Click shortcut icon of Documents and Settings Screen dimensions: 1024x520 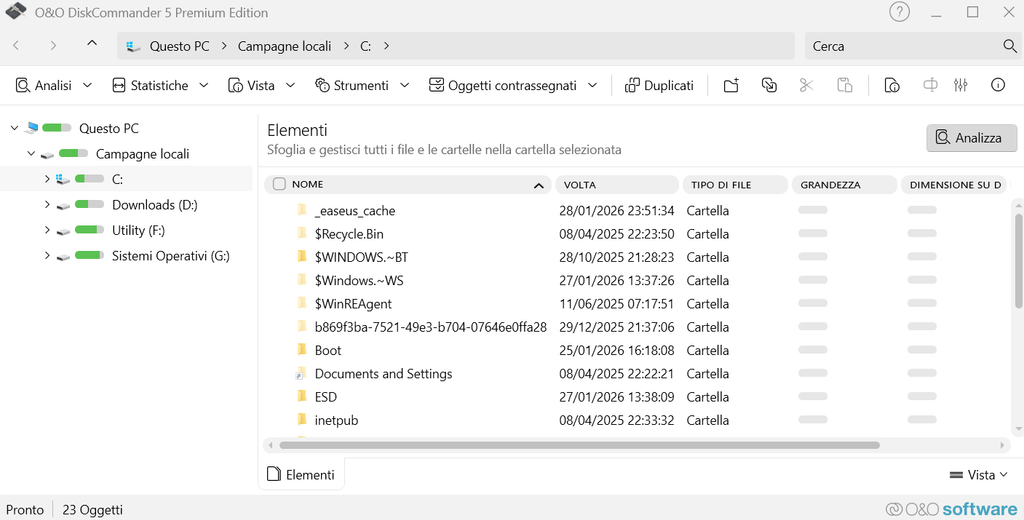(x=300, y=374)
